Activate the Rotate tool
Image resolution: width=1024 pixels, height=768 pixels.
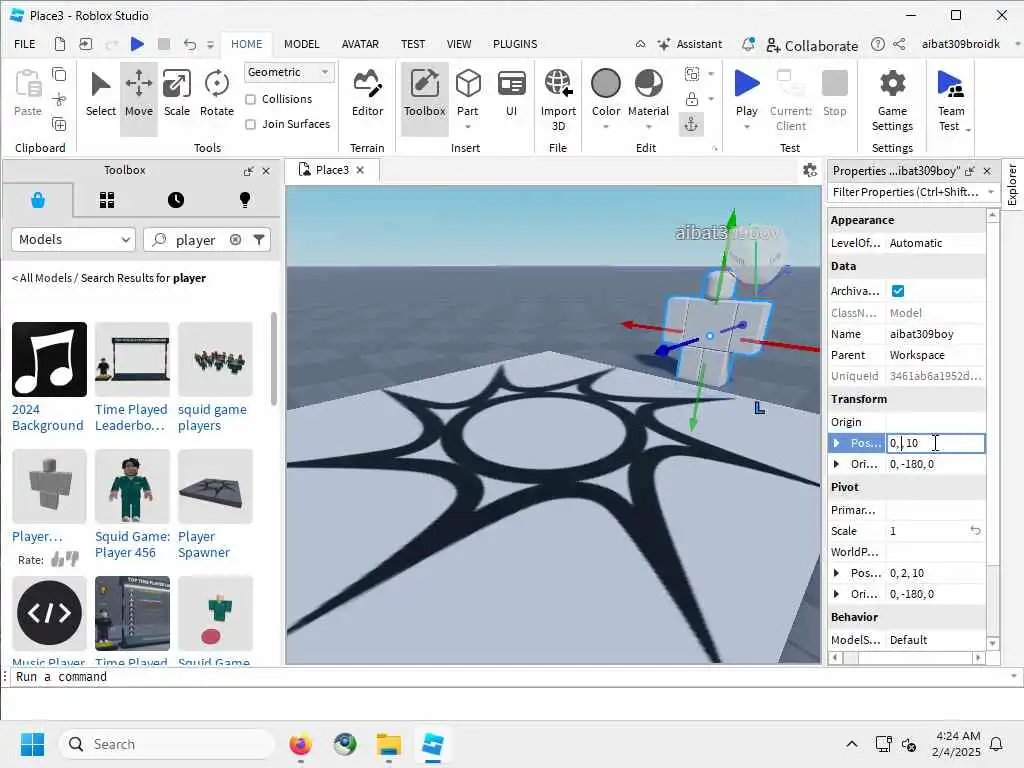pyautogui.click(x=216, y=95)
